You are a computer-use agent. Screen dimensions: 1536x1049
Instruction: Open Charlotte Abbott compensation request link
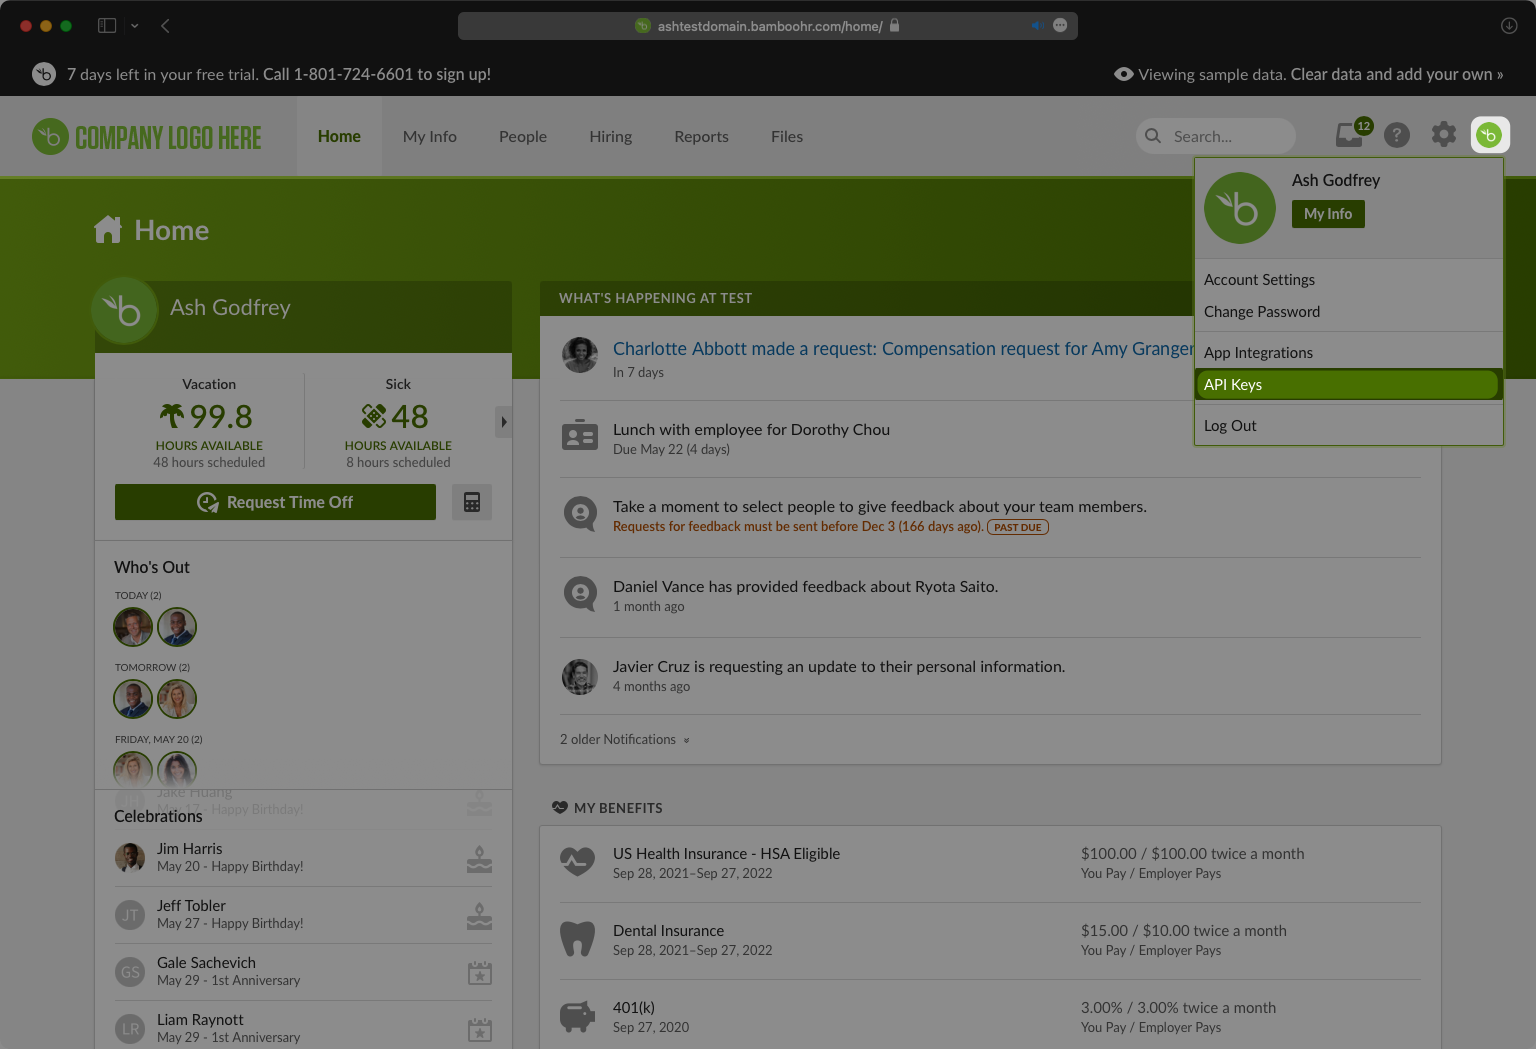[902, 349]
